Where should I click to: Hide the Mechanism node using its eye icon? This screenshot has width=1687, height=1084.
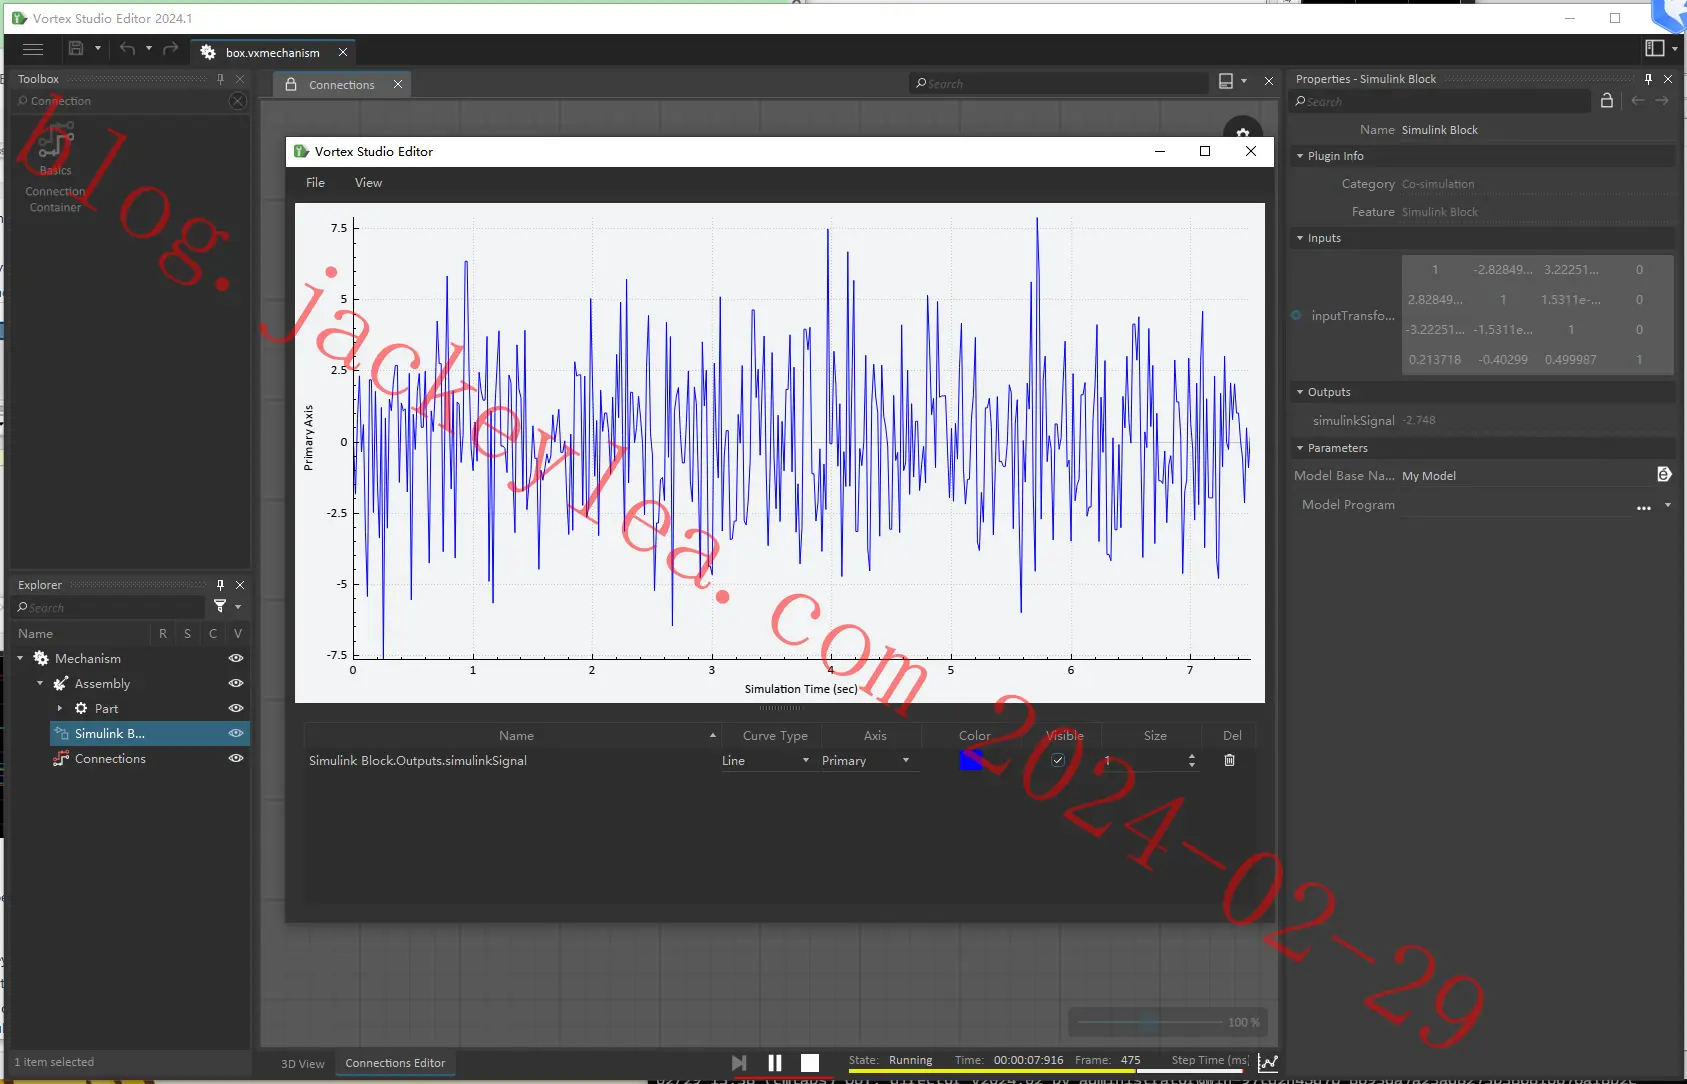[236, 658]
